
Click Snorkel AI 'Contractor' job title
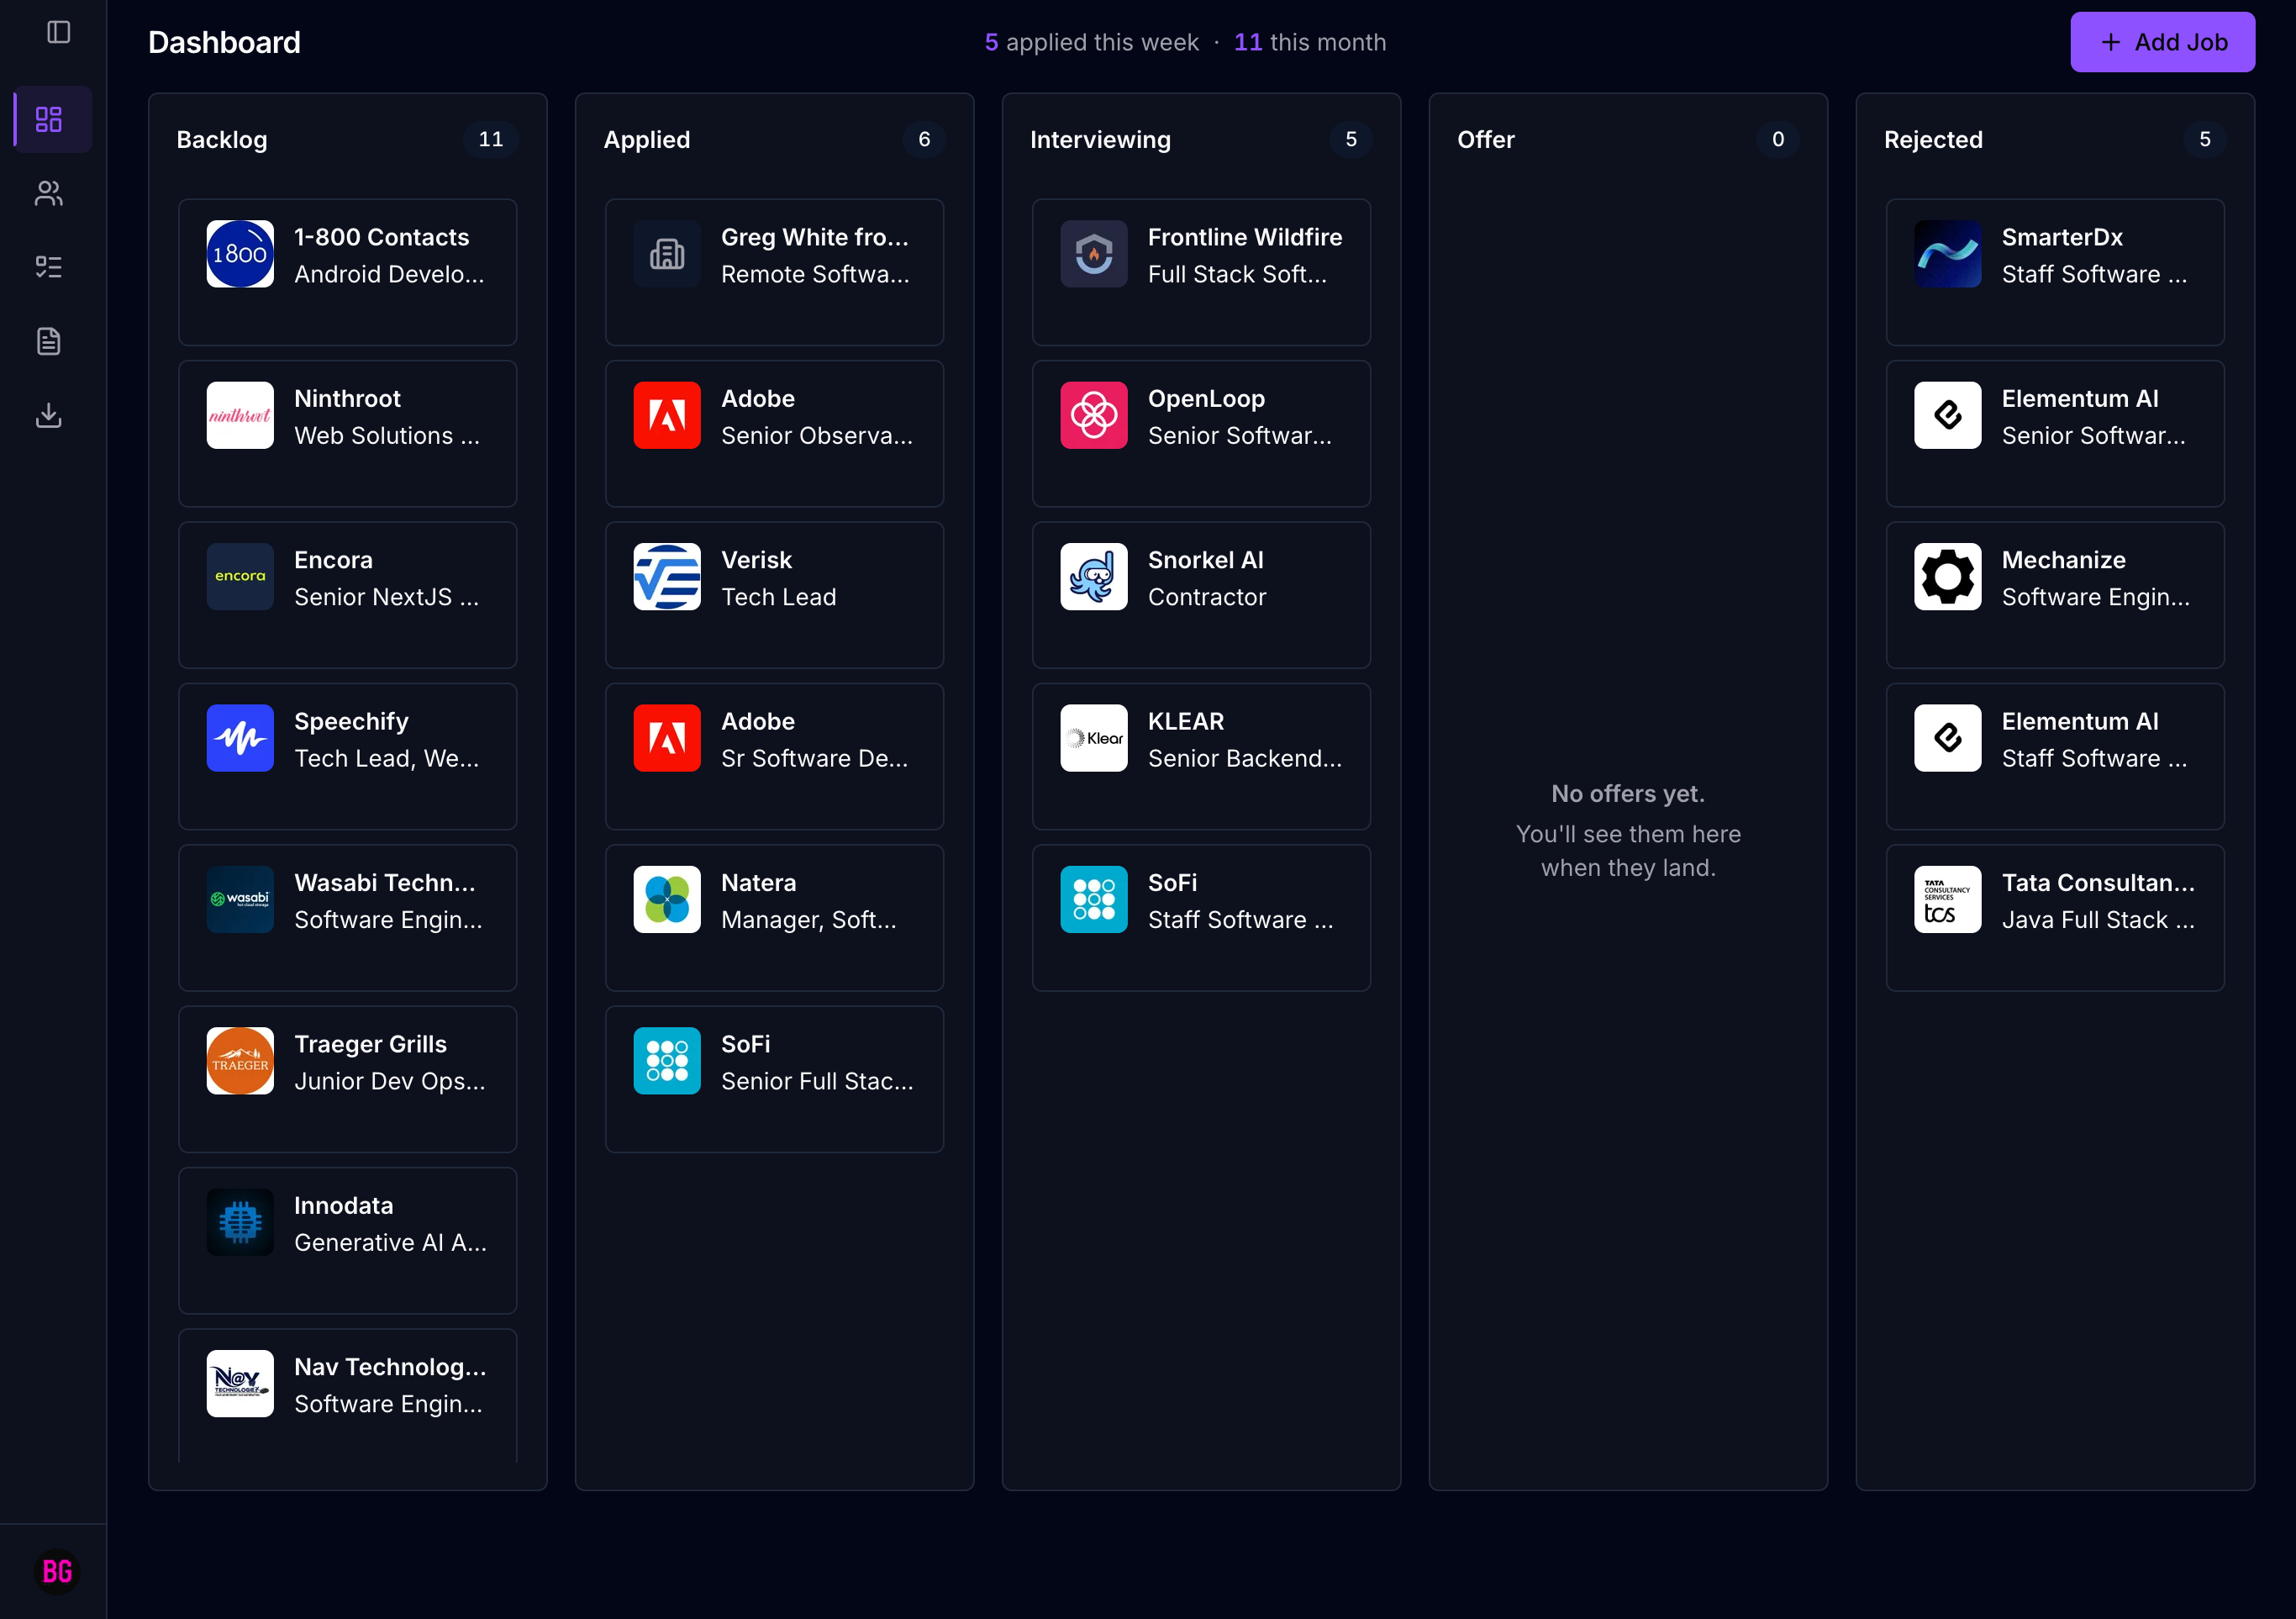[1207, 597]
